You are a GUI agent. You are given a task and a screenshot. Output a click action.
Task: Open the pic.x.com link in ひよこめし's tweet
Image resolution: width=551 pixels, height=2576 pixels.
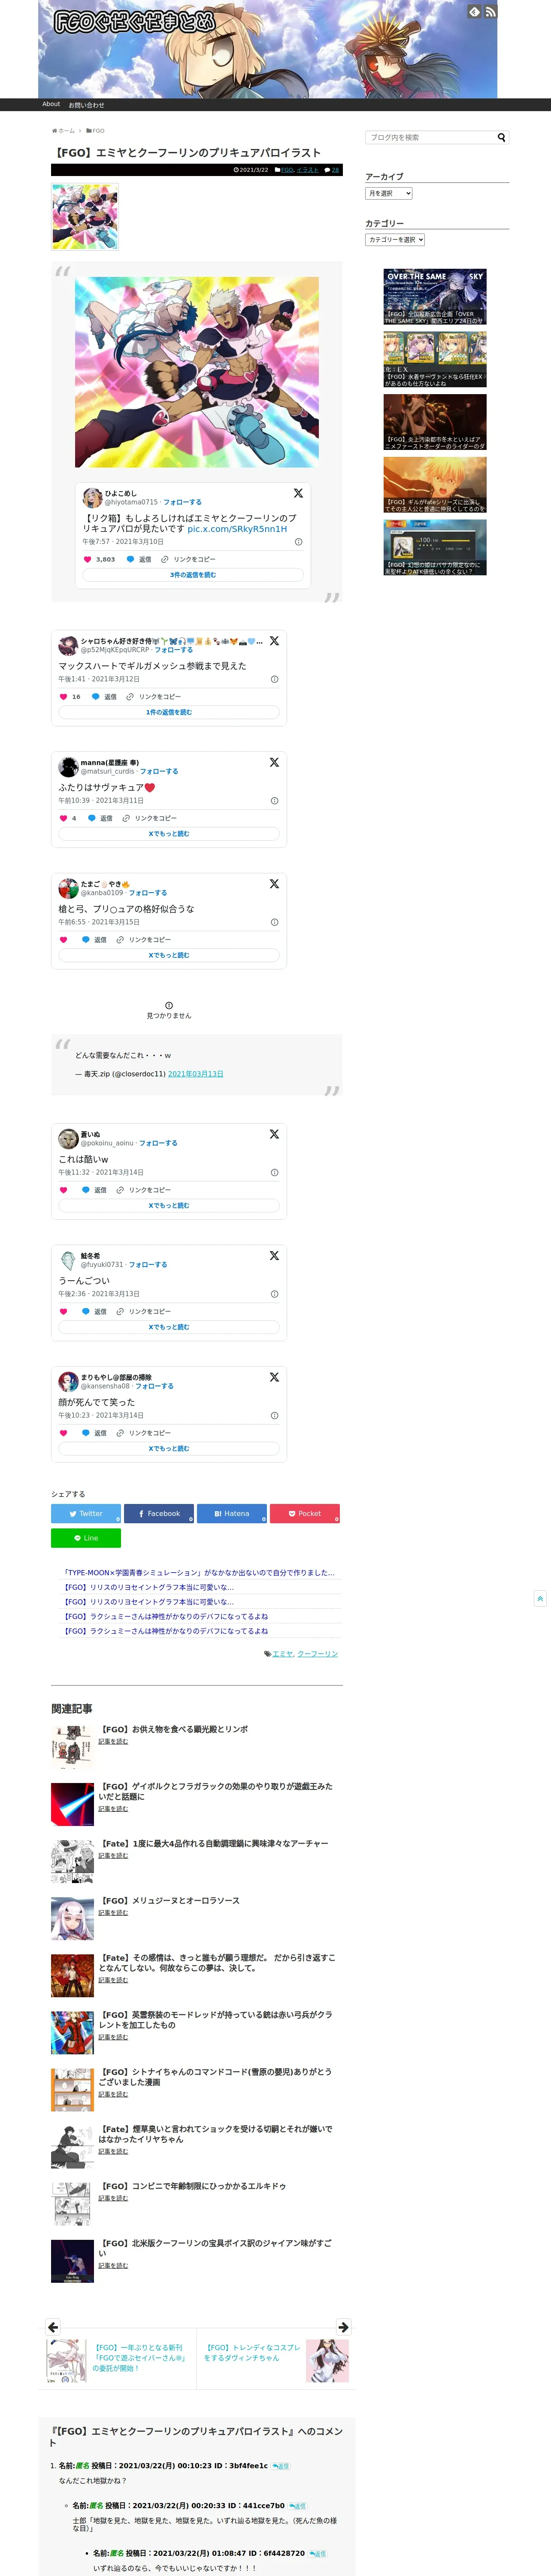click(237, 529)
